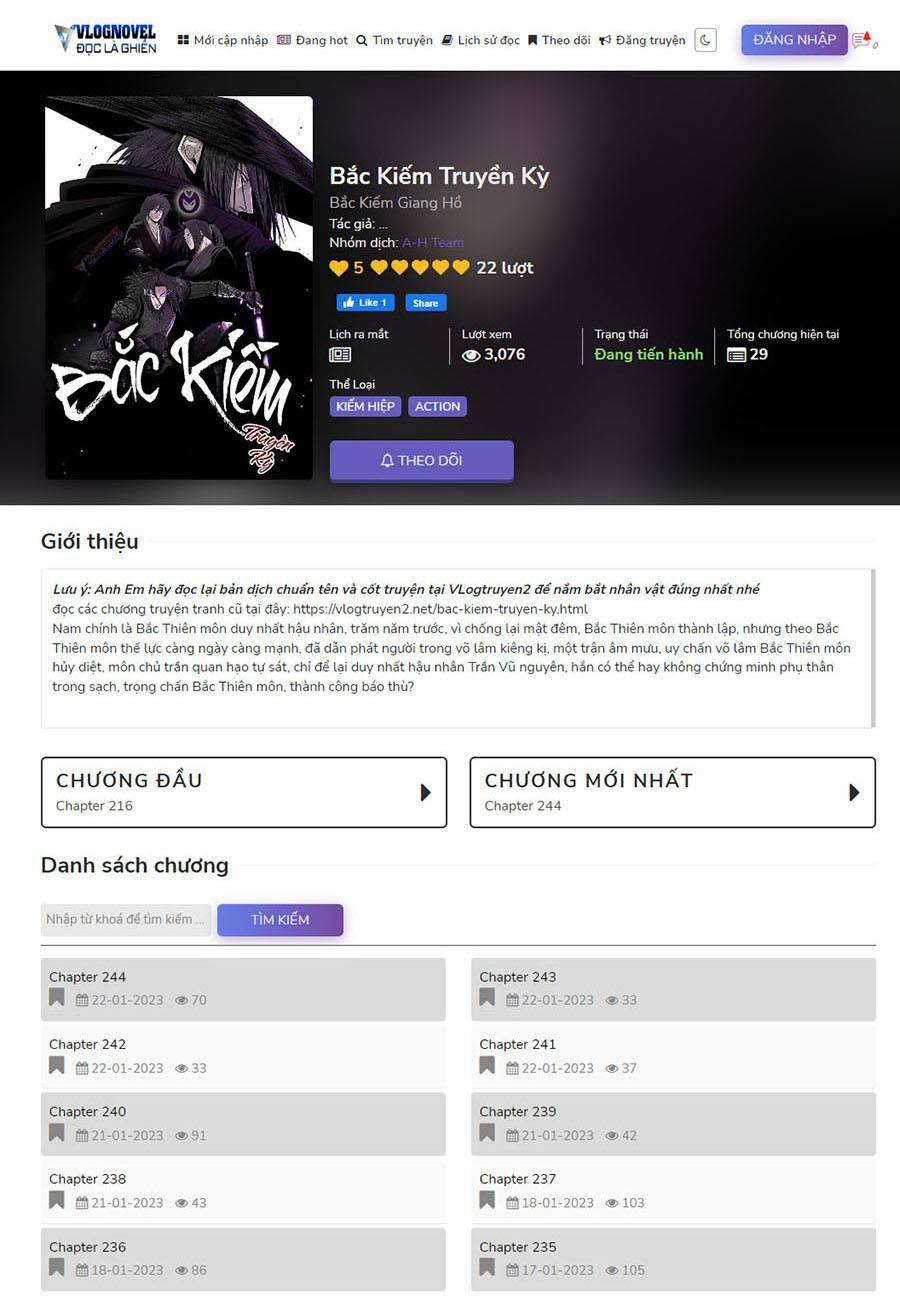Select the KIẾM HIỆP genre tag
The image size is (900, 1296).
pyautogui.click(x=366, y=406)
